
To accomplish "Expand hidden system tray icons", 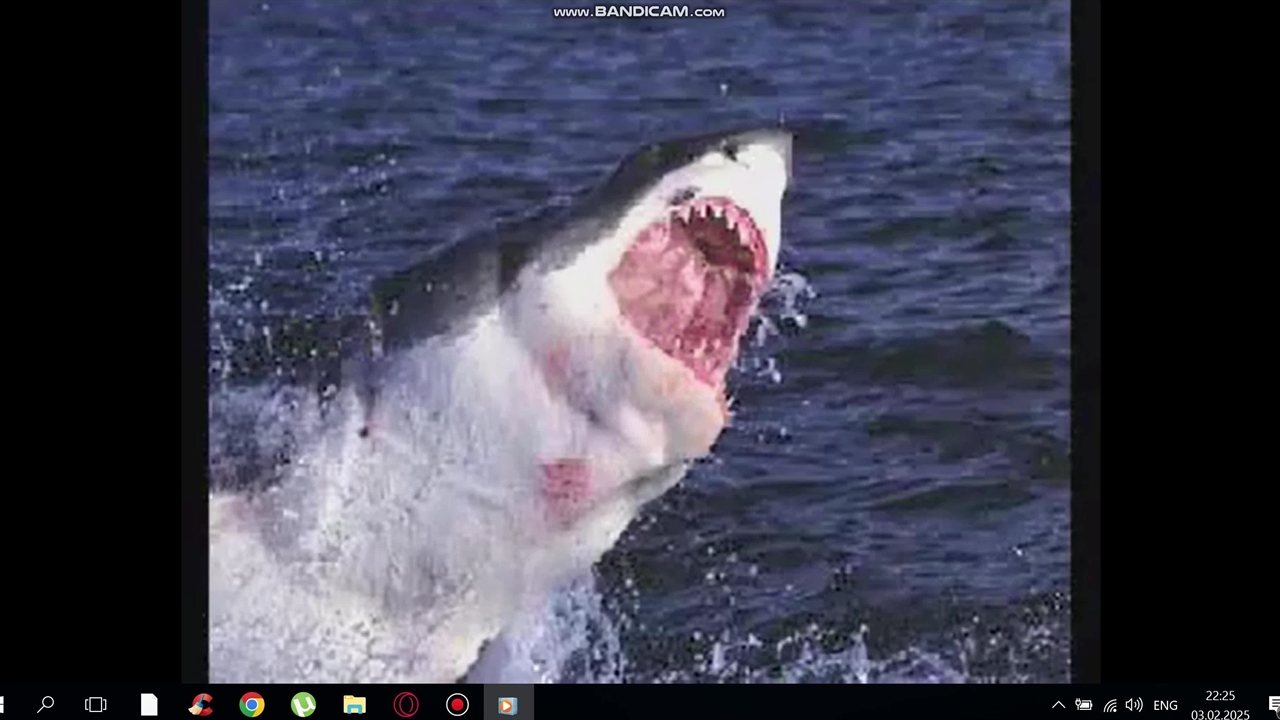I will pyautogui.click(x=1058, y=705).
